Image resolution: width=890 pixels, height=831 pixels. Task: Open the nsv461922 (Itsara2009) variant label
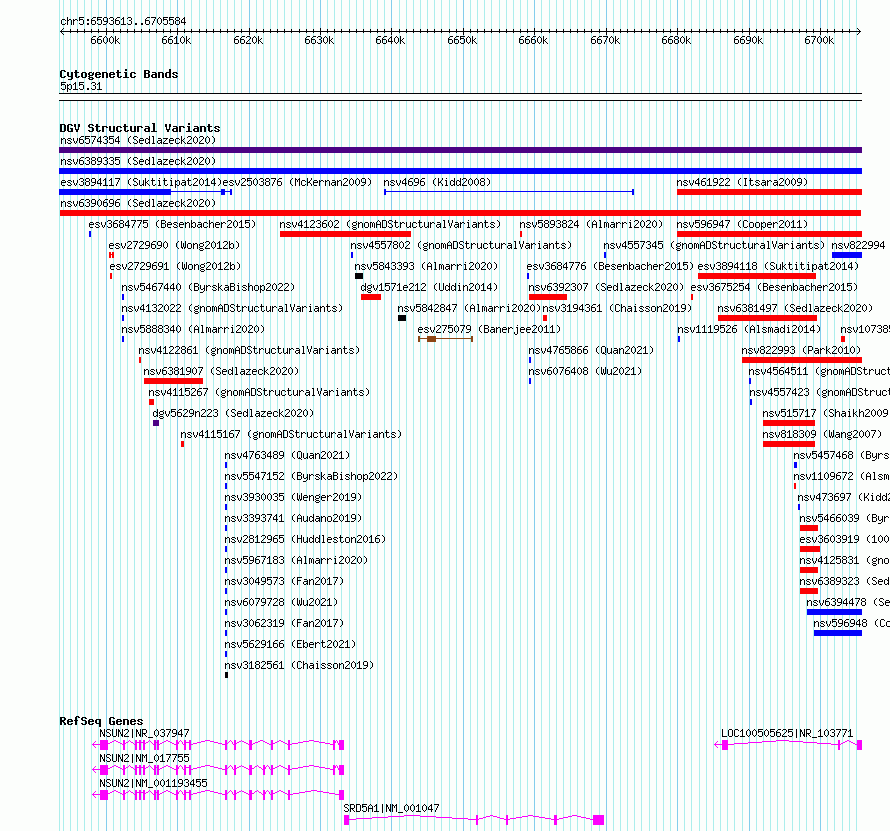[x=742, y=182]
